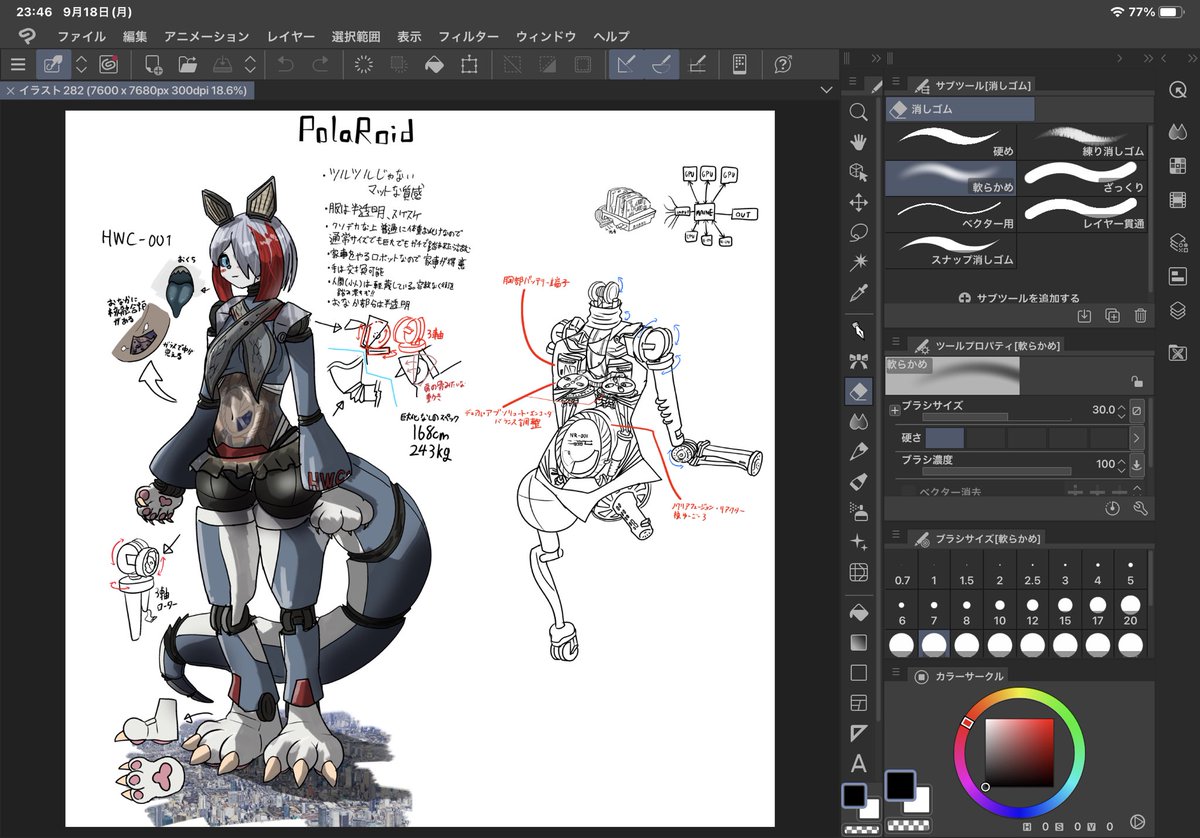Open save options up-down arrows

[x=250, y=64]
